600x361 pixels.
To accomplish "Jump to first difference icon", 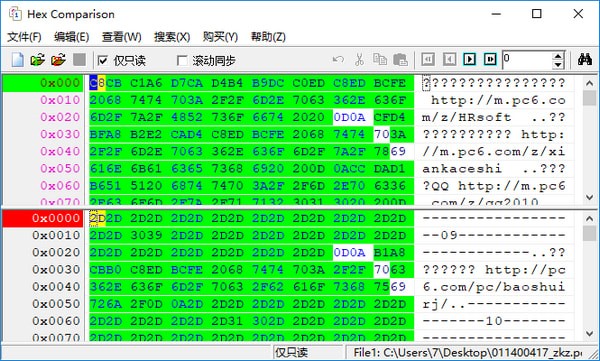I will pos(428,59).
